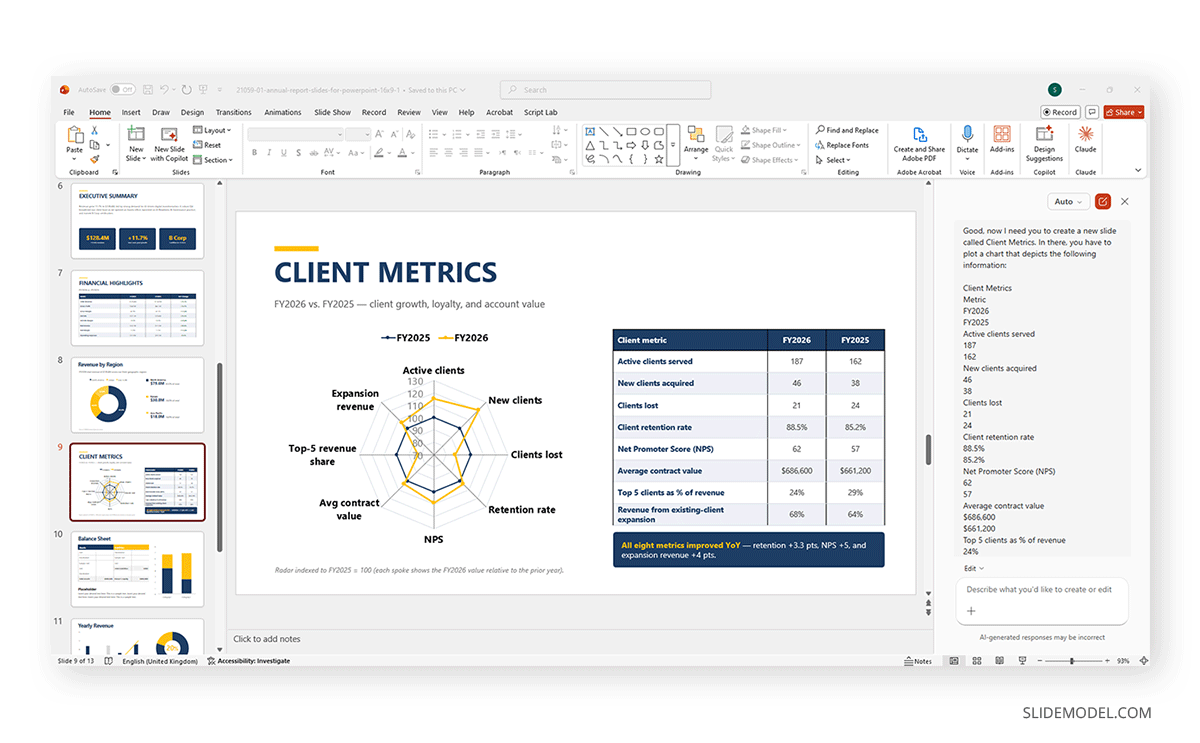Click the Record button near Share
Viewport: 1200px width, 743px height.
[x=1060, y=112]
